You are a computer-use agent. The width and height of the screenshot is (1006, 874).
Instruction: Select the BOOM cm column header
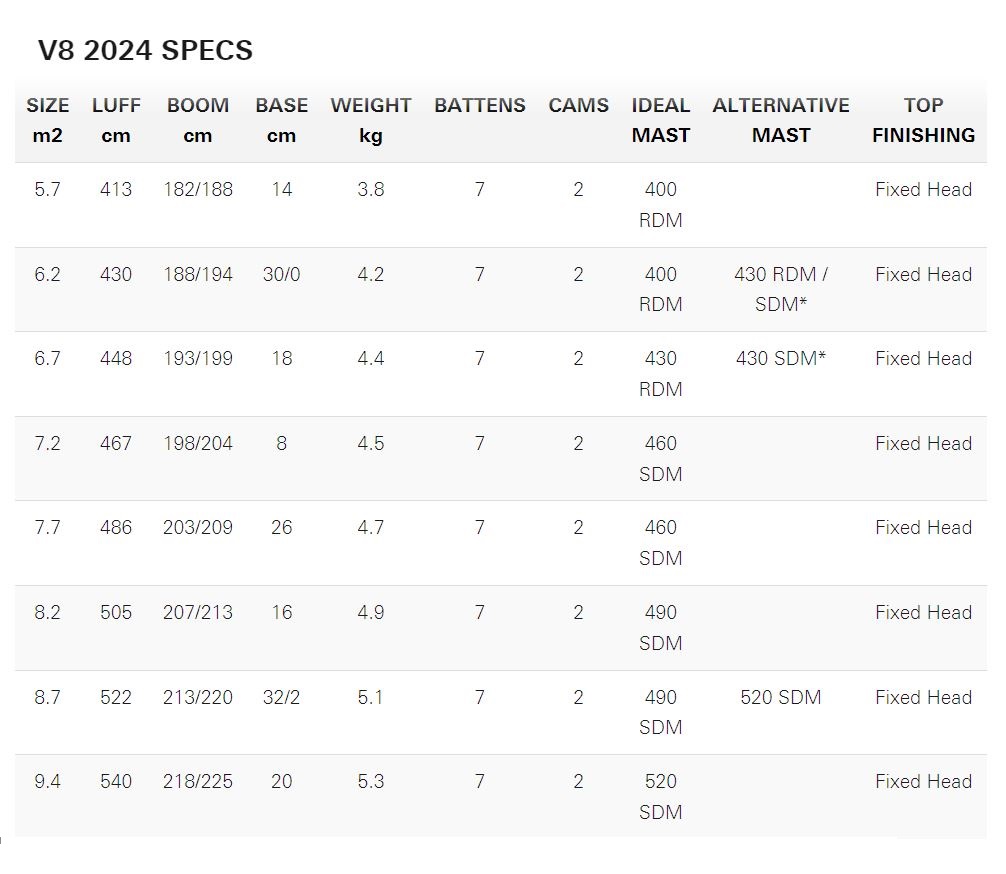198,120
